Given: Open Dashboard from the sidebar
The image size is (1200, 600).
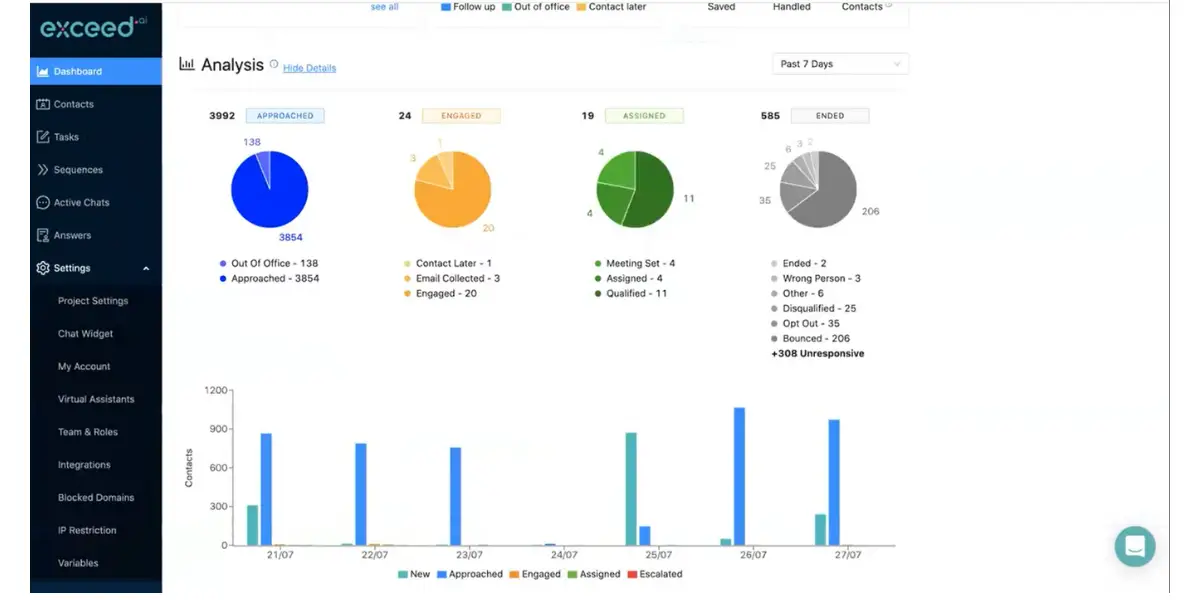Looking at the screenshot, I should (x=96, y=71).
